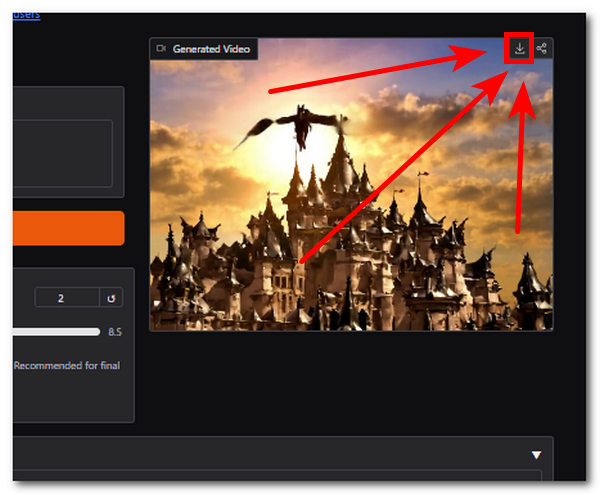Set the number field showing 2
The height and width of the screenshot is (495, 600).
(67, 298)
